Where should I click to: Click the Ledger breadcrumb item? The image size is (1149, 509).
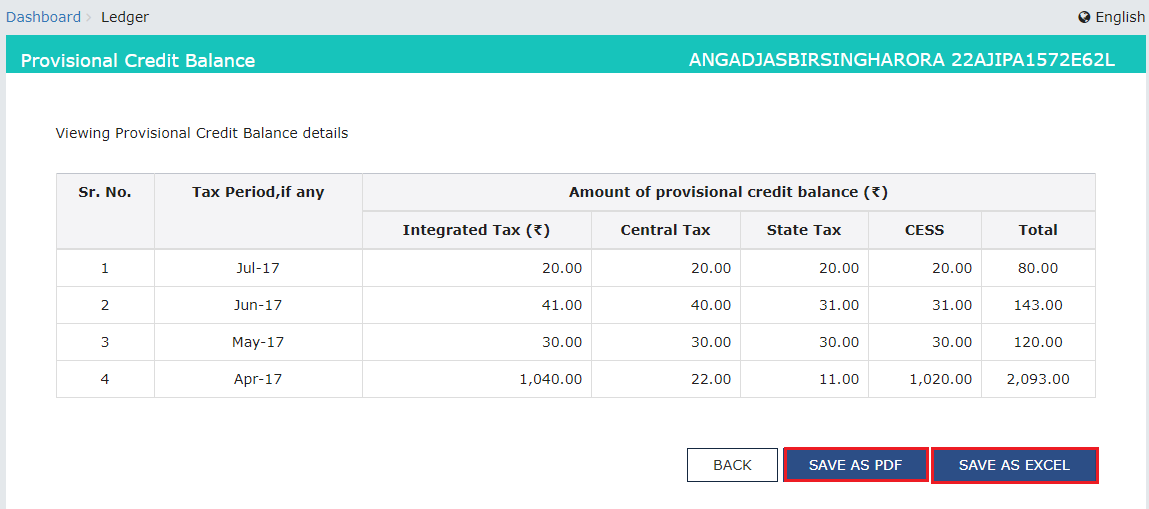click(x=125, y=17)
